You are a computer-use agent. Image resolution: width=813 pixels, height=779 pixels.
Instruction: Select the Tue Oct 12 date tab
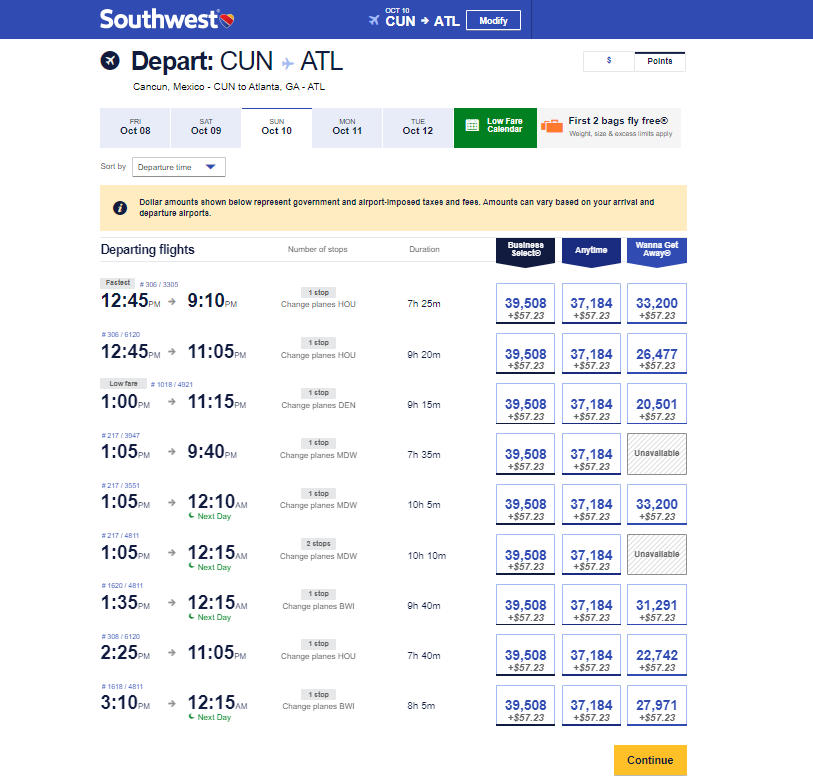pyautogui.click(x=417, y=127)
